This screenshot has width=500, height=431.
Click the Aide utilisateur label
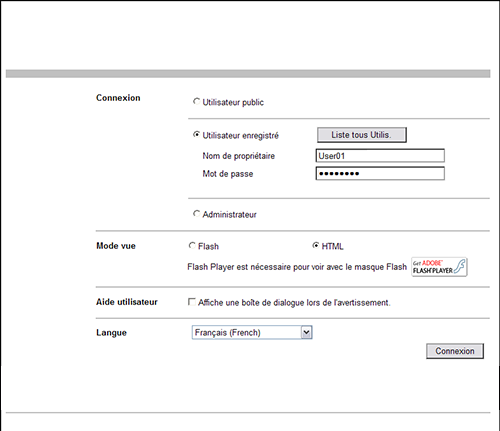[x=127, y=302]
